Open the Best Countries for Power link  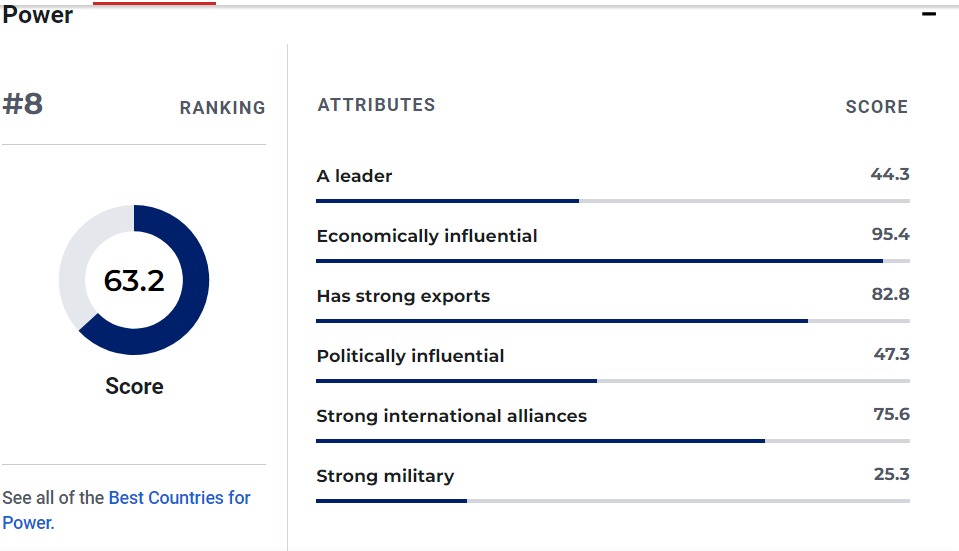[179, 498]
